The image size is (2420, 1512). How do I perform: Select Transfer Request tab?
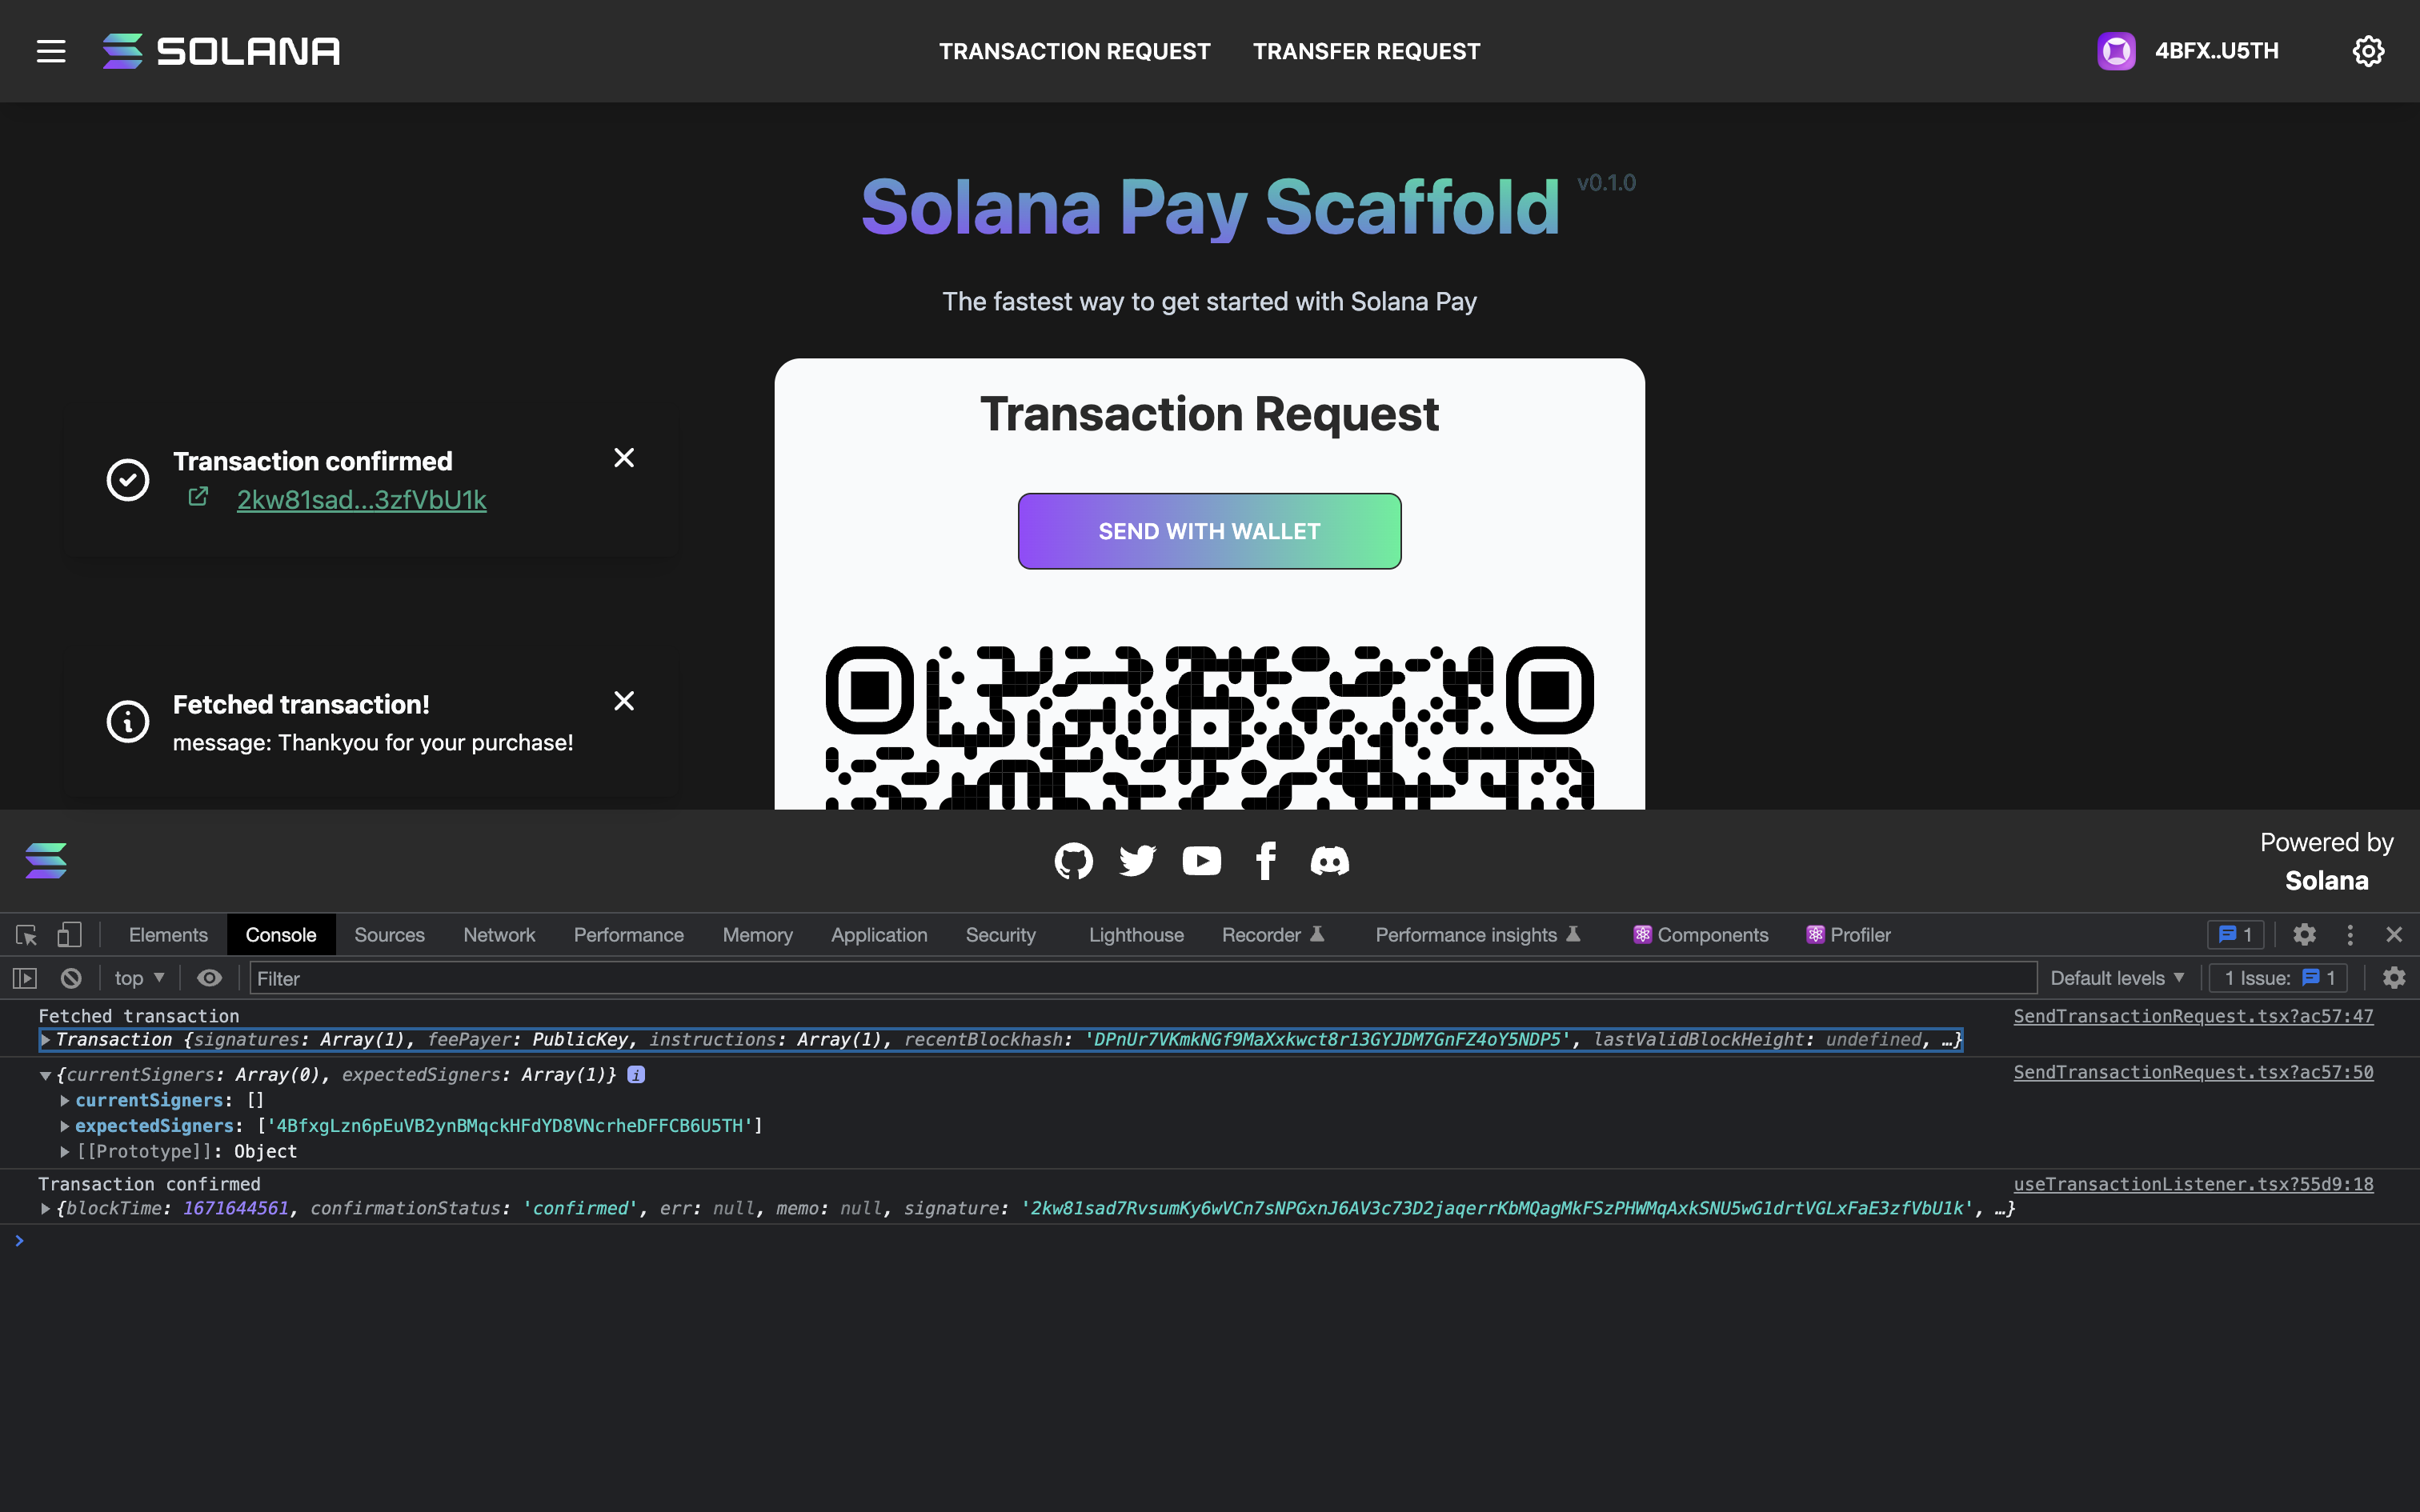pyautogui.click(x=1368, y=50)
